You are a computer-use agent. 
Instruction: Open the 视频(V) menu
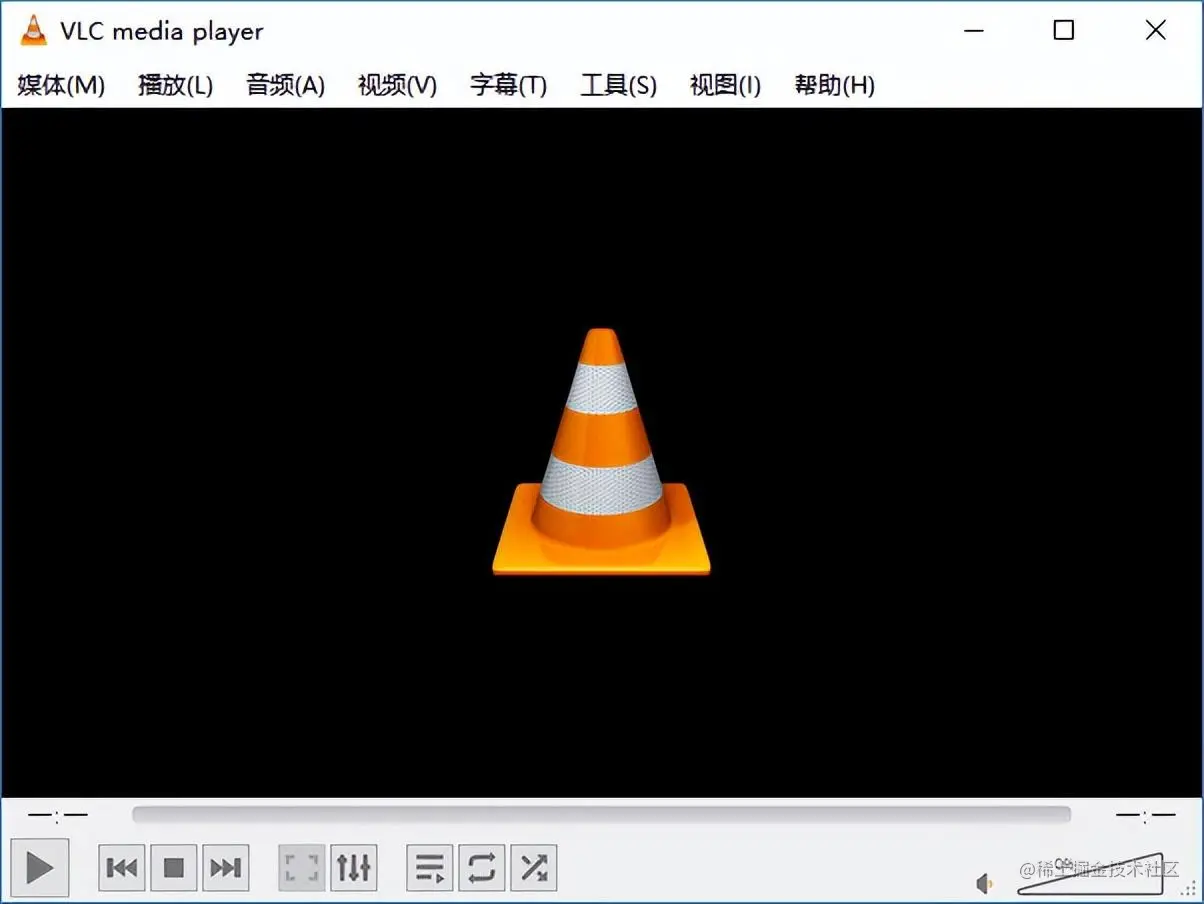tap(398, 85)
